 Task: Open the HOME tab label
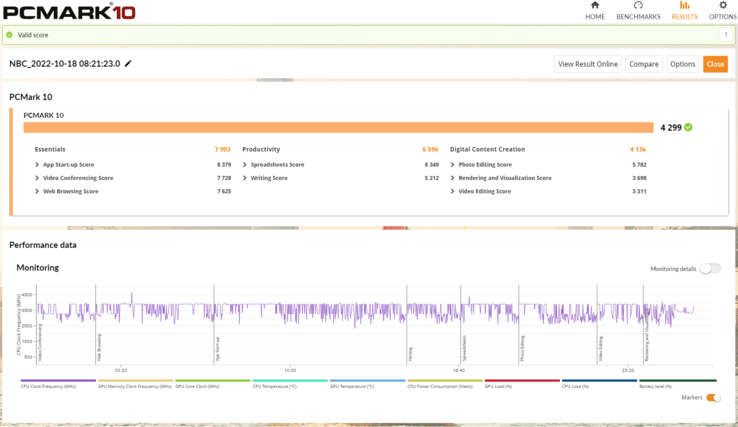point(595,16)
